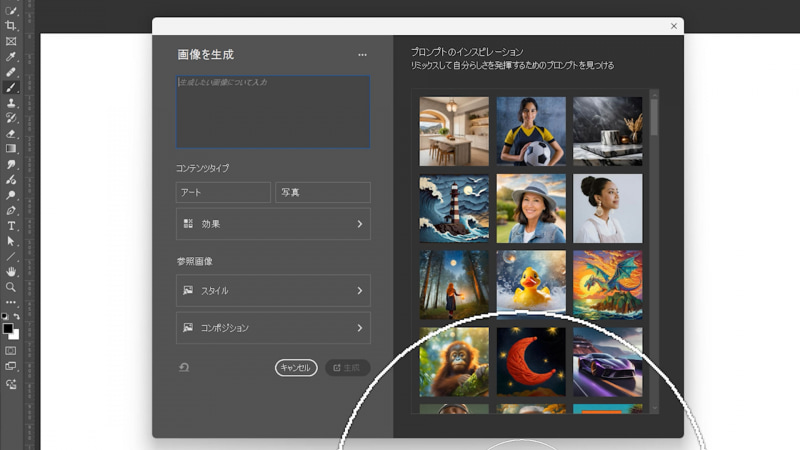Select the Spot Healing Brush tool

[11, 72]
